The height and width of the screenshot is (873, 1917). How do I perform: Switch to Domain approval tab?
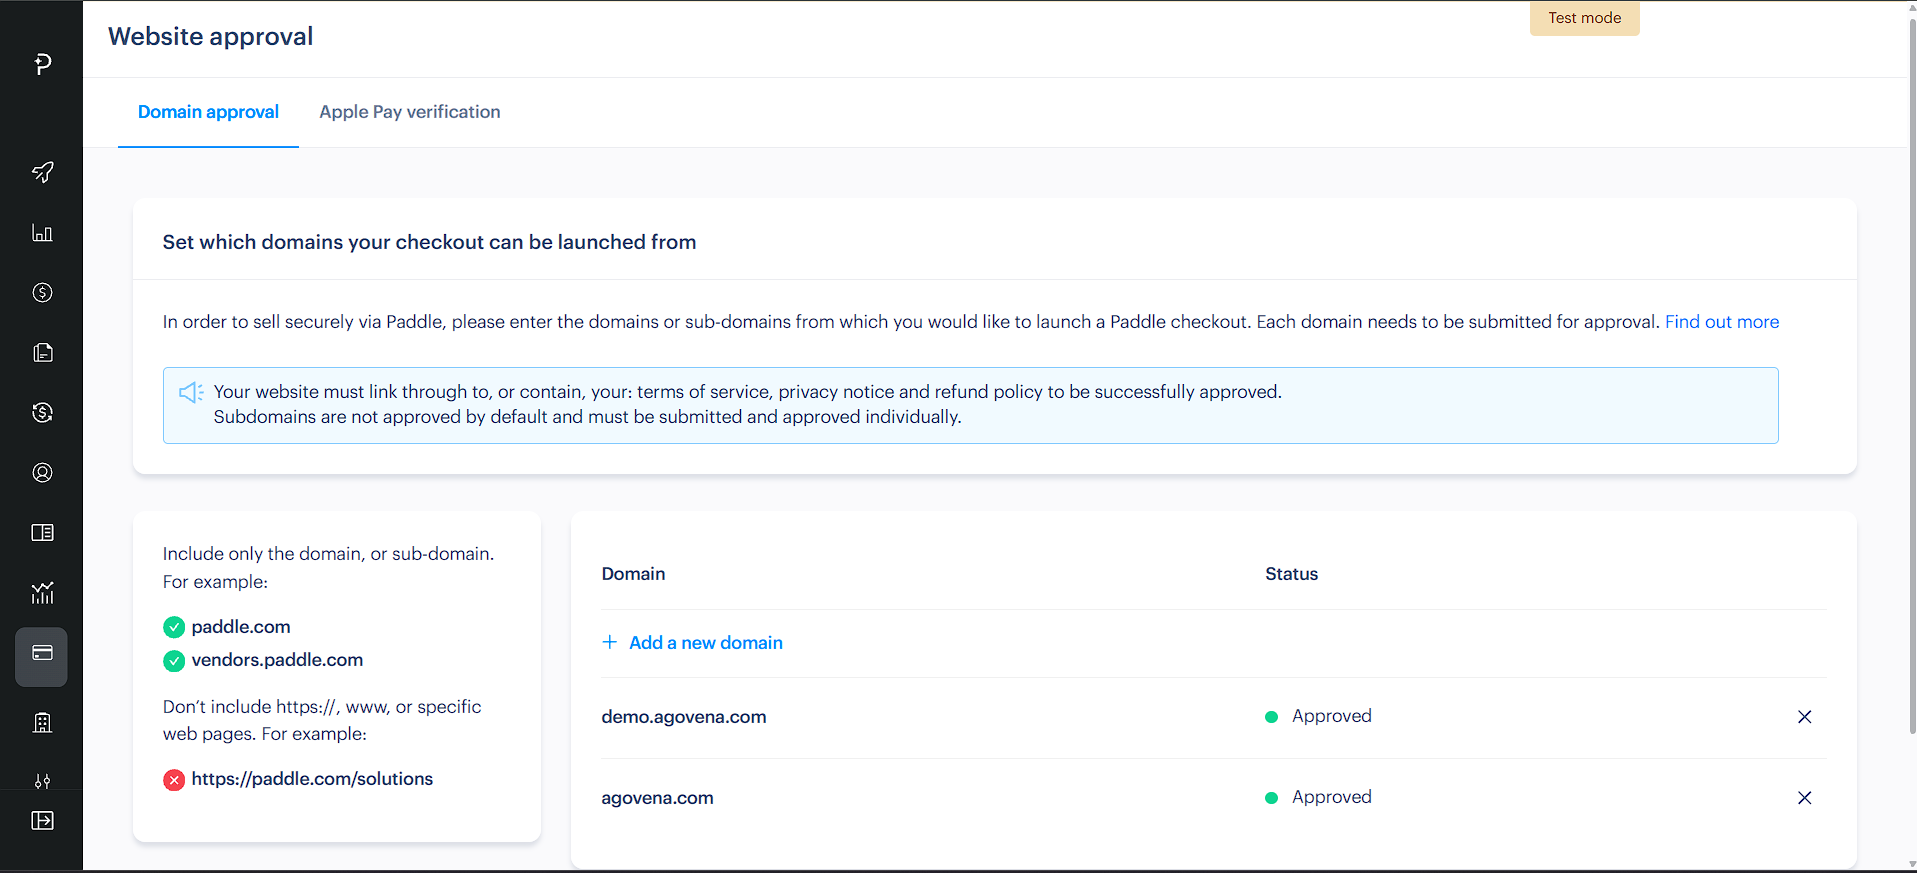click(208, 112)
